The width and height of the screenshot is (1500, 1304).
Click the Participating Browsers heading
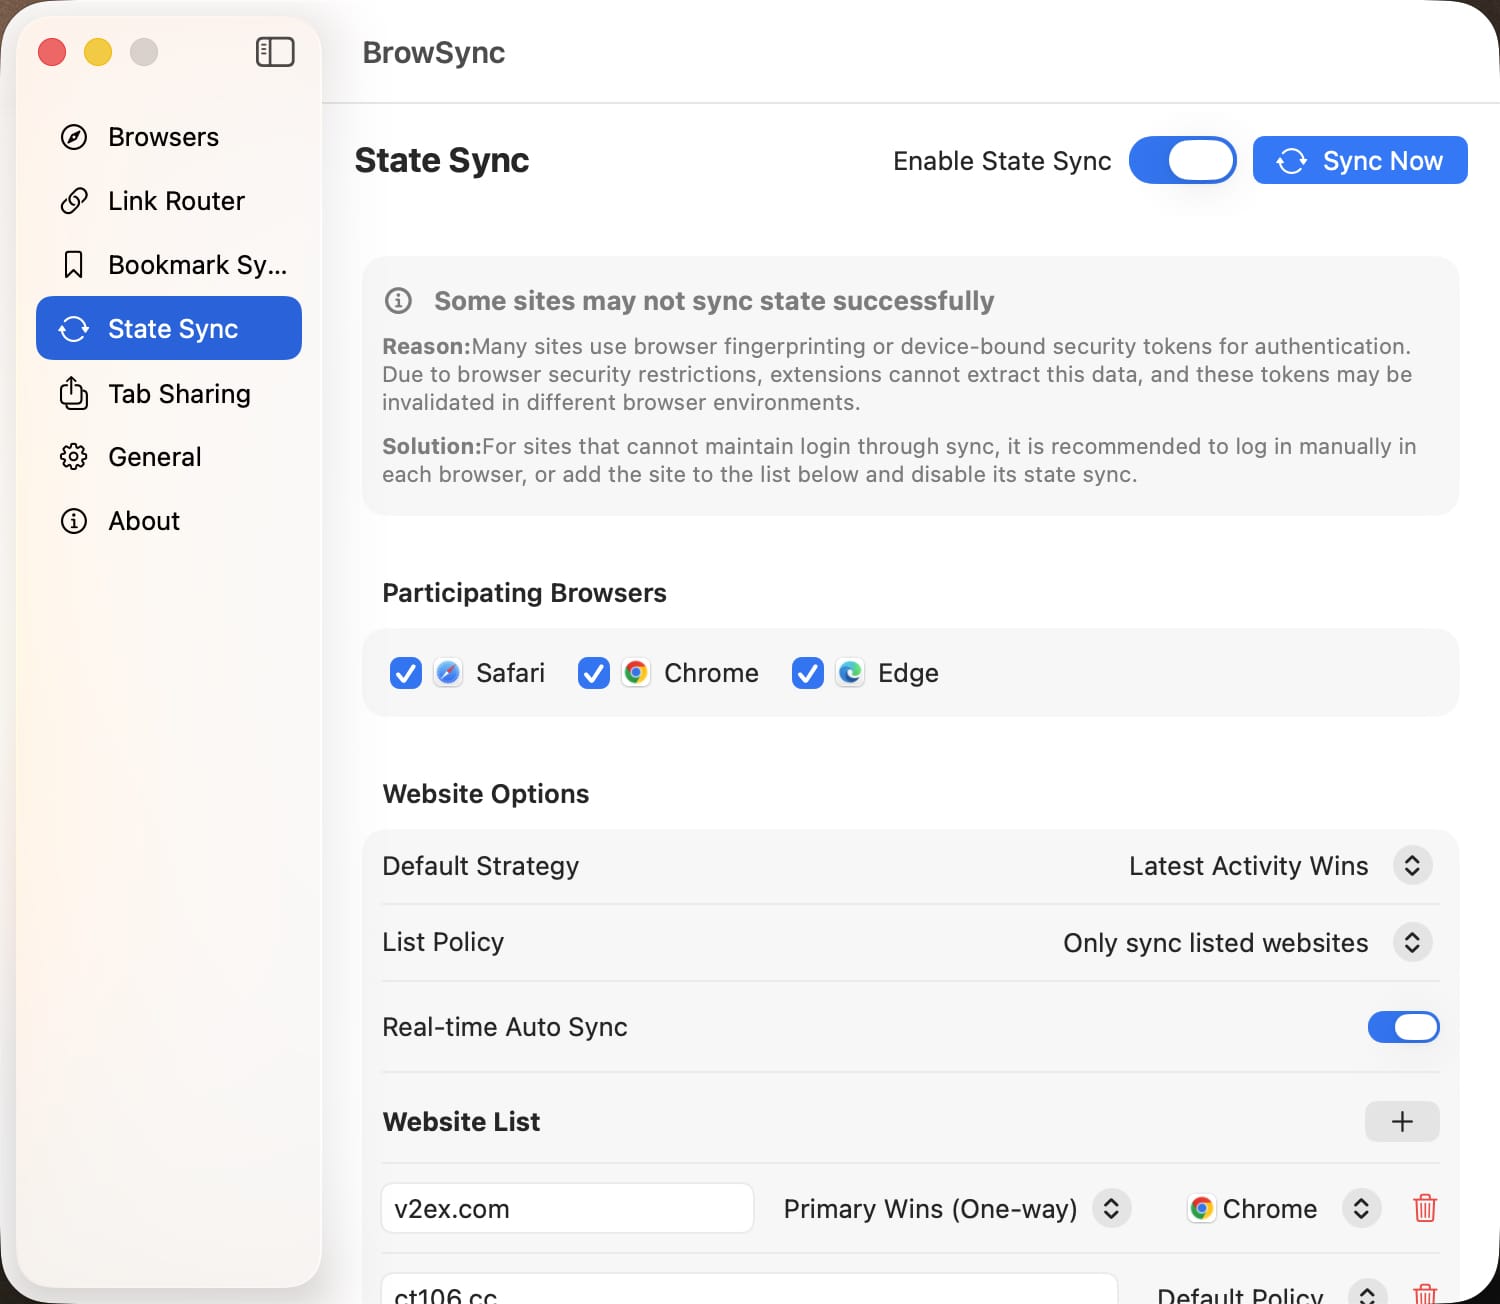click(x=524, y=593)
